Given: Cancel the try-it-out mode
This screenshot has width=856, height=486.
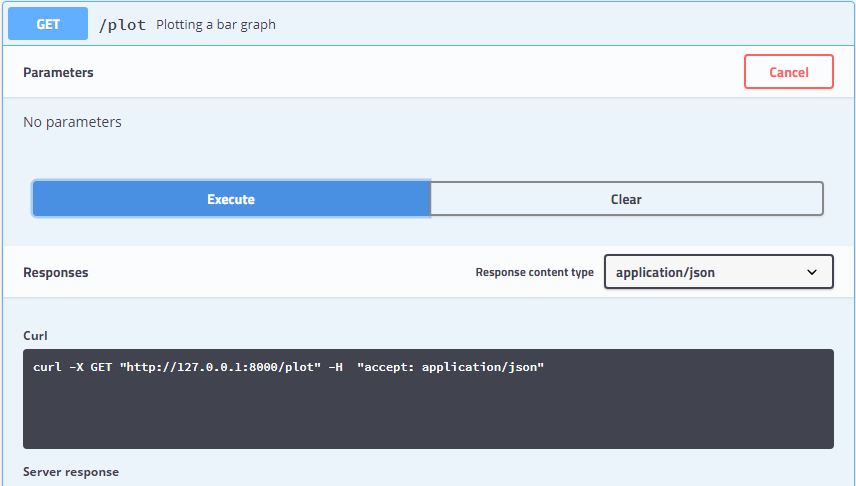Looking at the screenshot, I should pyautogui.click(x=788, y=72).
